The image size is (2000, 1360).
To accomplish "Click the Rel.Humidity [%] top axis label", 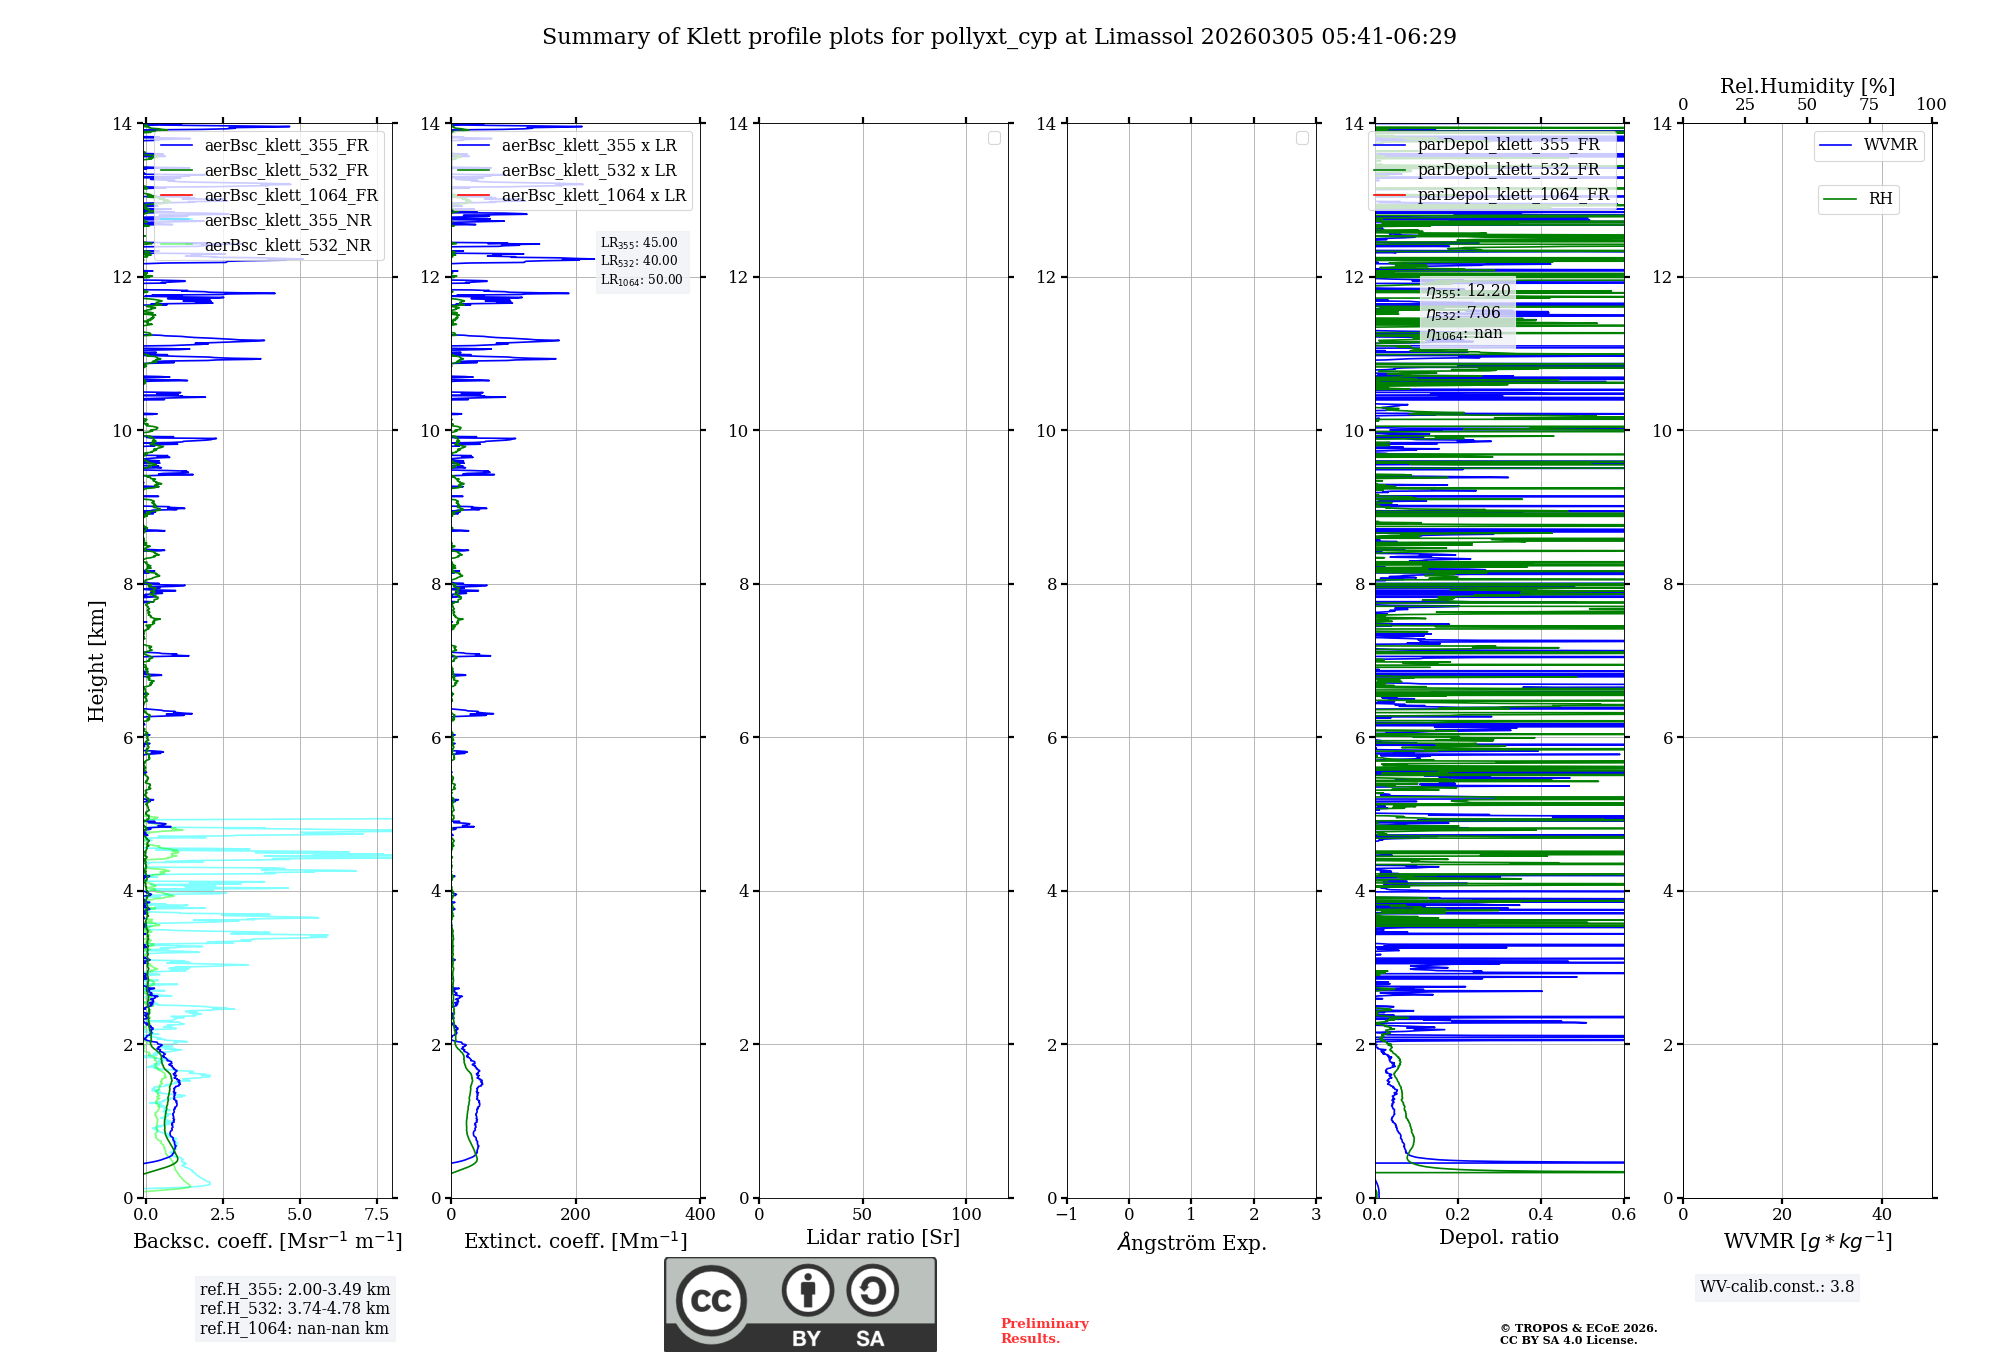I will point(1807,86).
